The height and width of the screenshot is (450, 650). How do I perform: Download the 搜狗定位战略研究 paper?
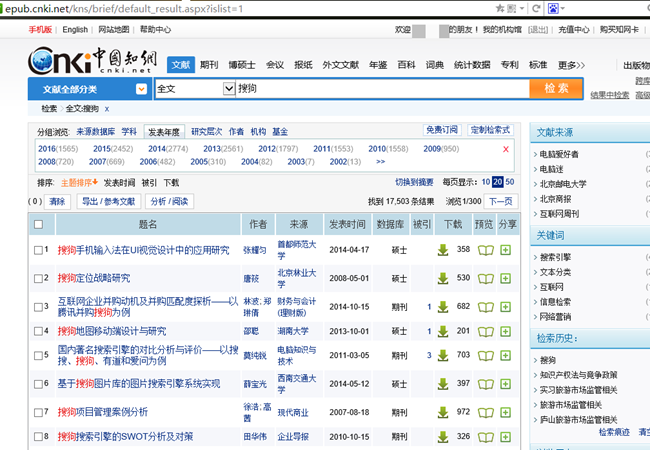pos(443,278)
